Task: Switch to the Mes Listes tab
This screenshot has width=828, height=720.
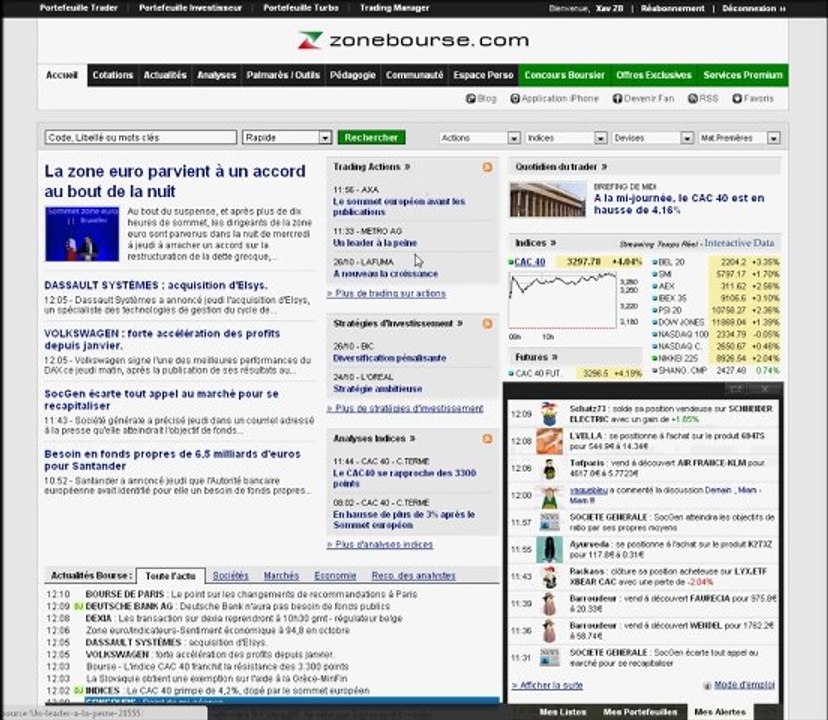Action: pos(563,712)
